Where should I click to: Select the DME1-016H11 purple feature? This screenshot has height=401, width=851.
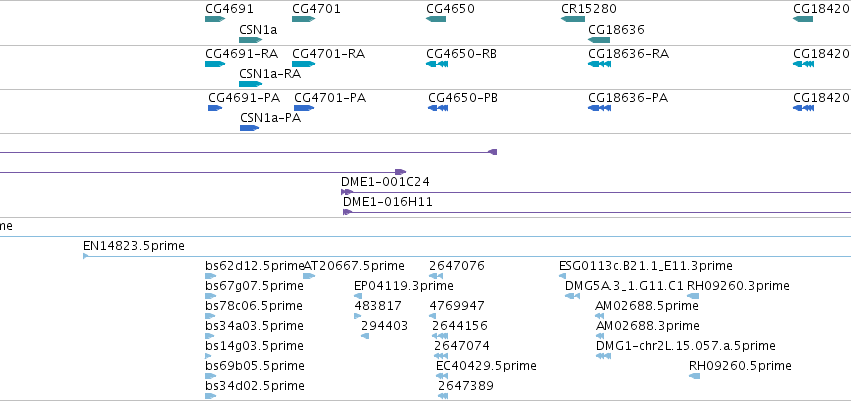point(596,212)
